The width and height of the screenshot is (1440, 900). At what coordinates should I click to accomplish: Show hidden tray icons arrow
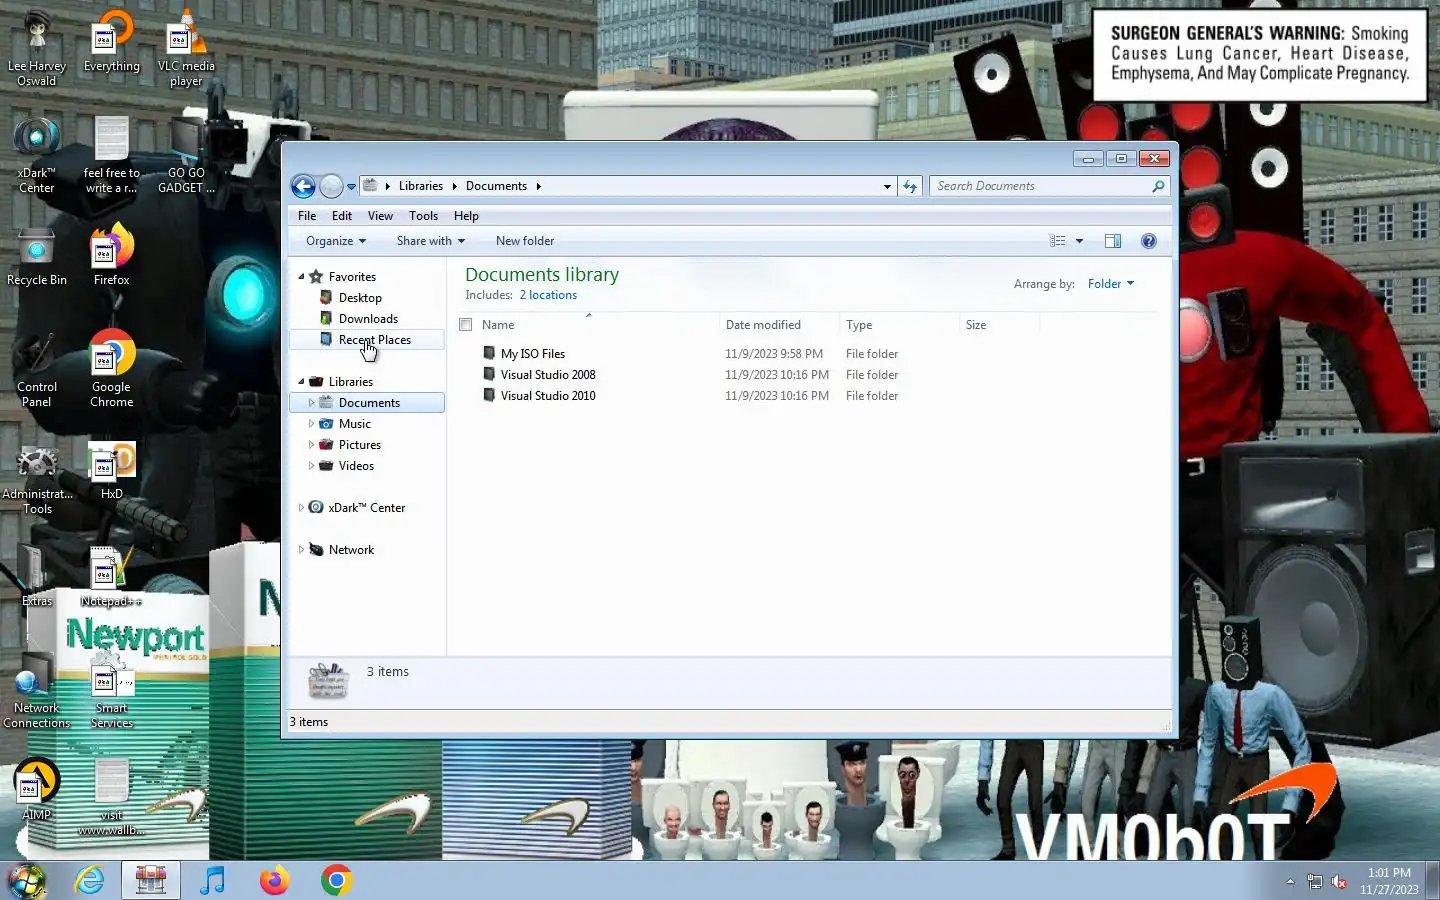[x=1290, y=881]
